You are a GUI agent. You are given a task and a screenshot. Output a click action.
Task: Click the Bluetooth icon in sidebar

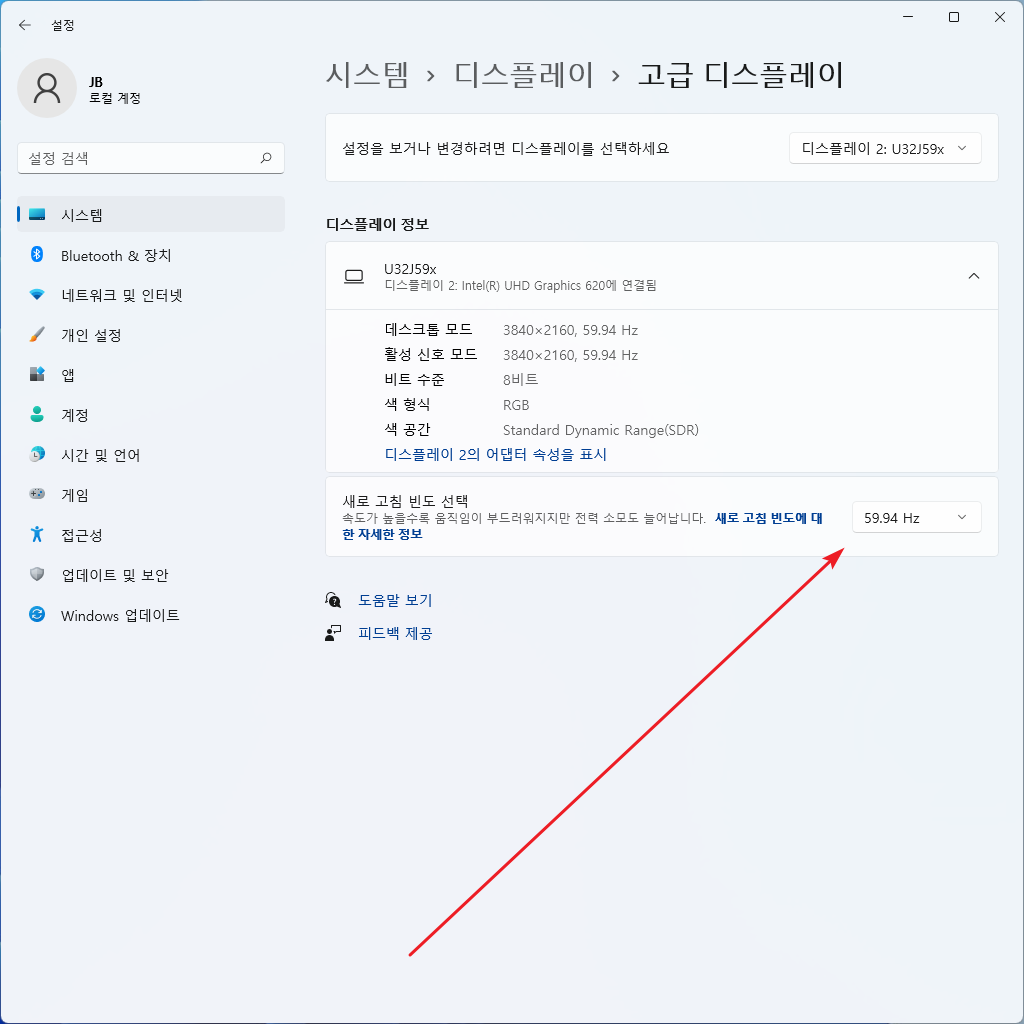click(x=37, y=255)
